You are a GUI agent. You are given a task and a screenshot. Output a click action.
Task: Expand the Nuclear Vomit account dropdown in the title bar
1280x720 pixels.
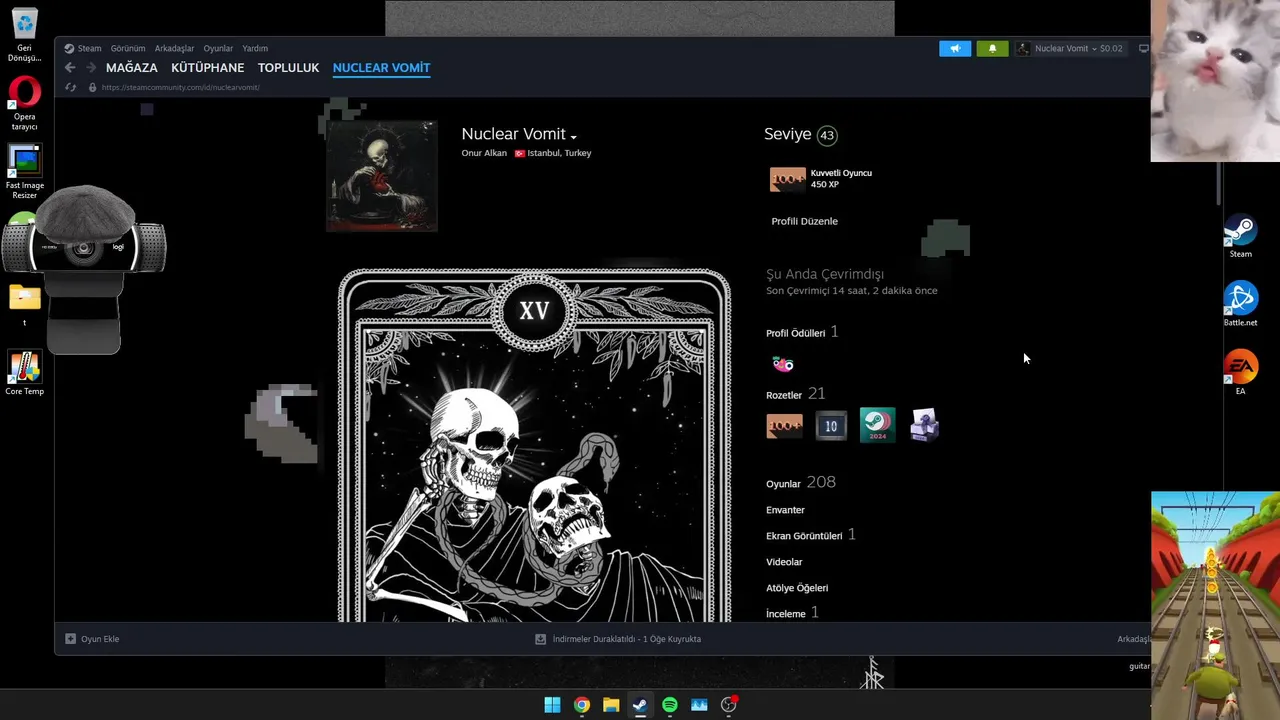(1094, 49)
